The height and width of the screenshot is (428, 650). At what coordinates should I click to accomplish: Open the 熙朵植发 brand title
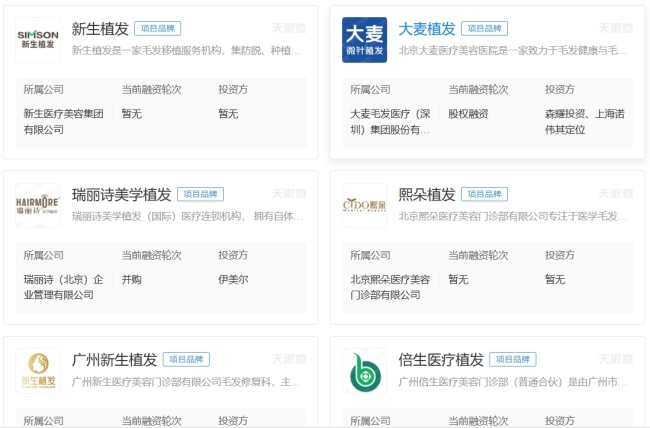click(427, 194)
